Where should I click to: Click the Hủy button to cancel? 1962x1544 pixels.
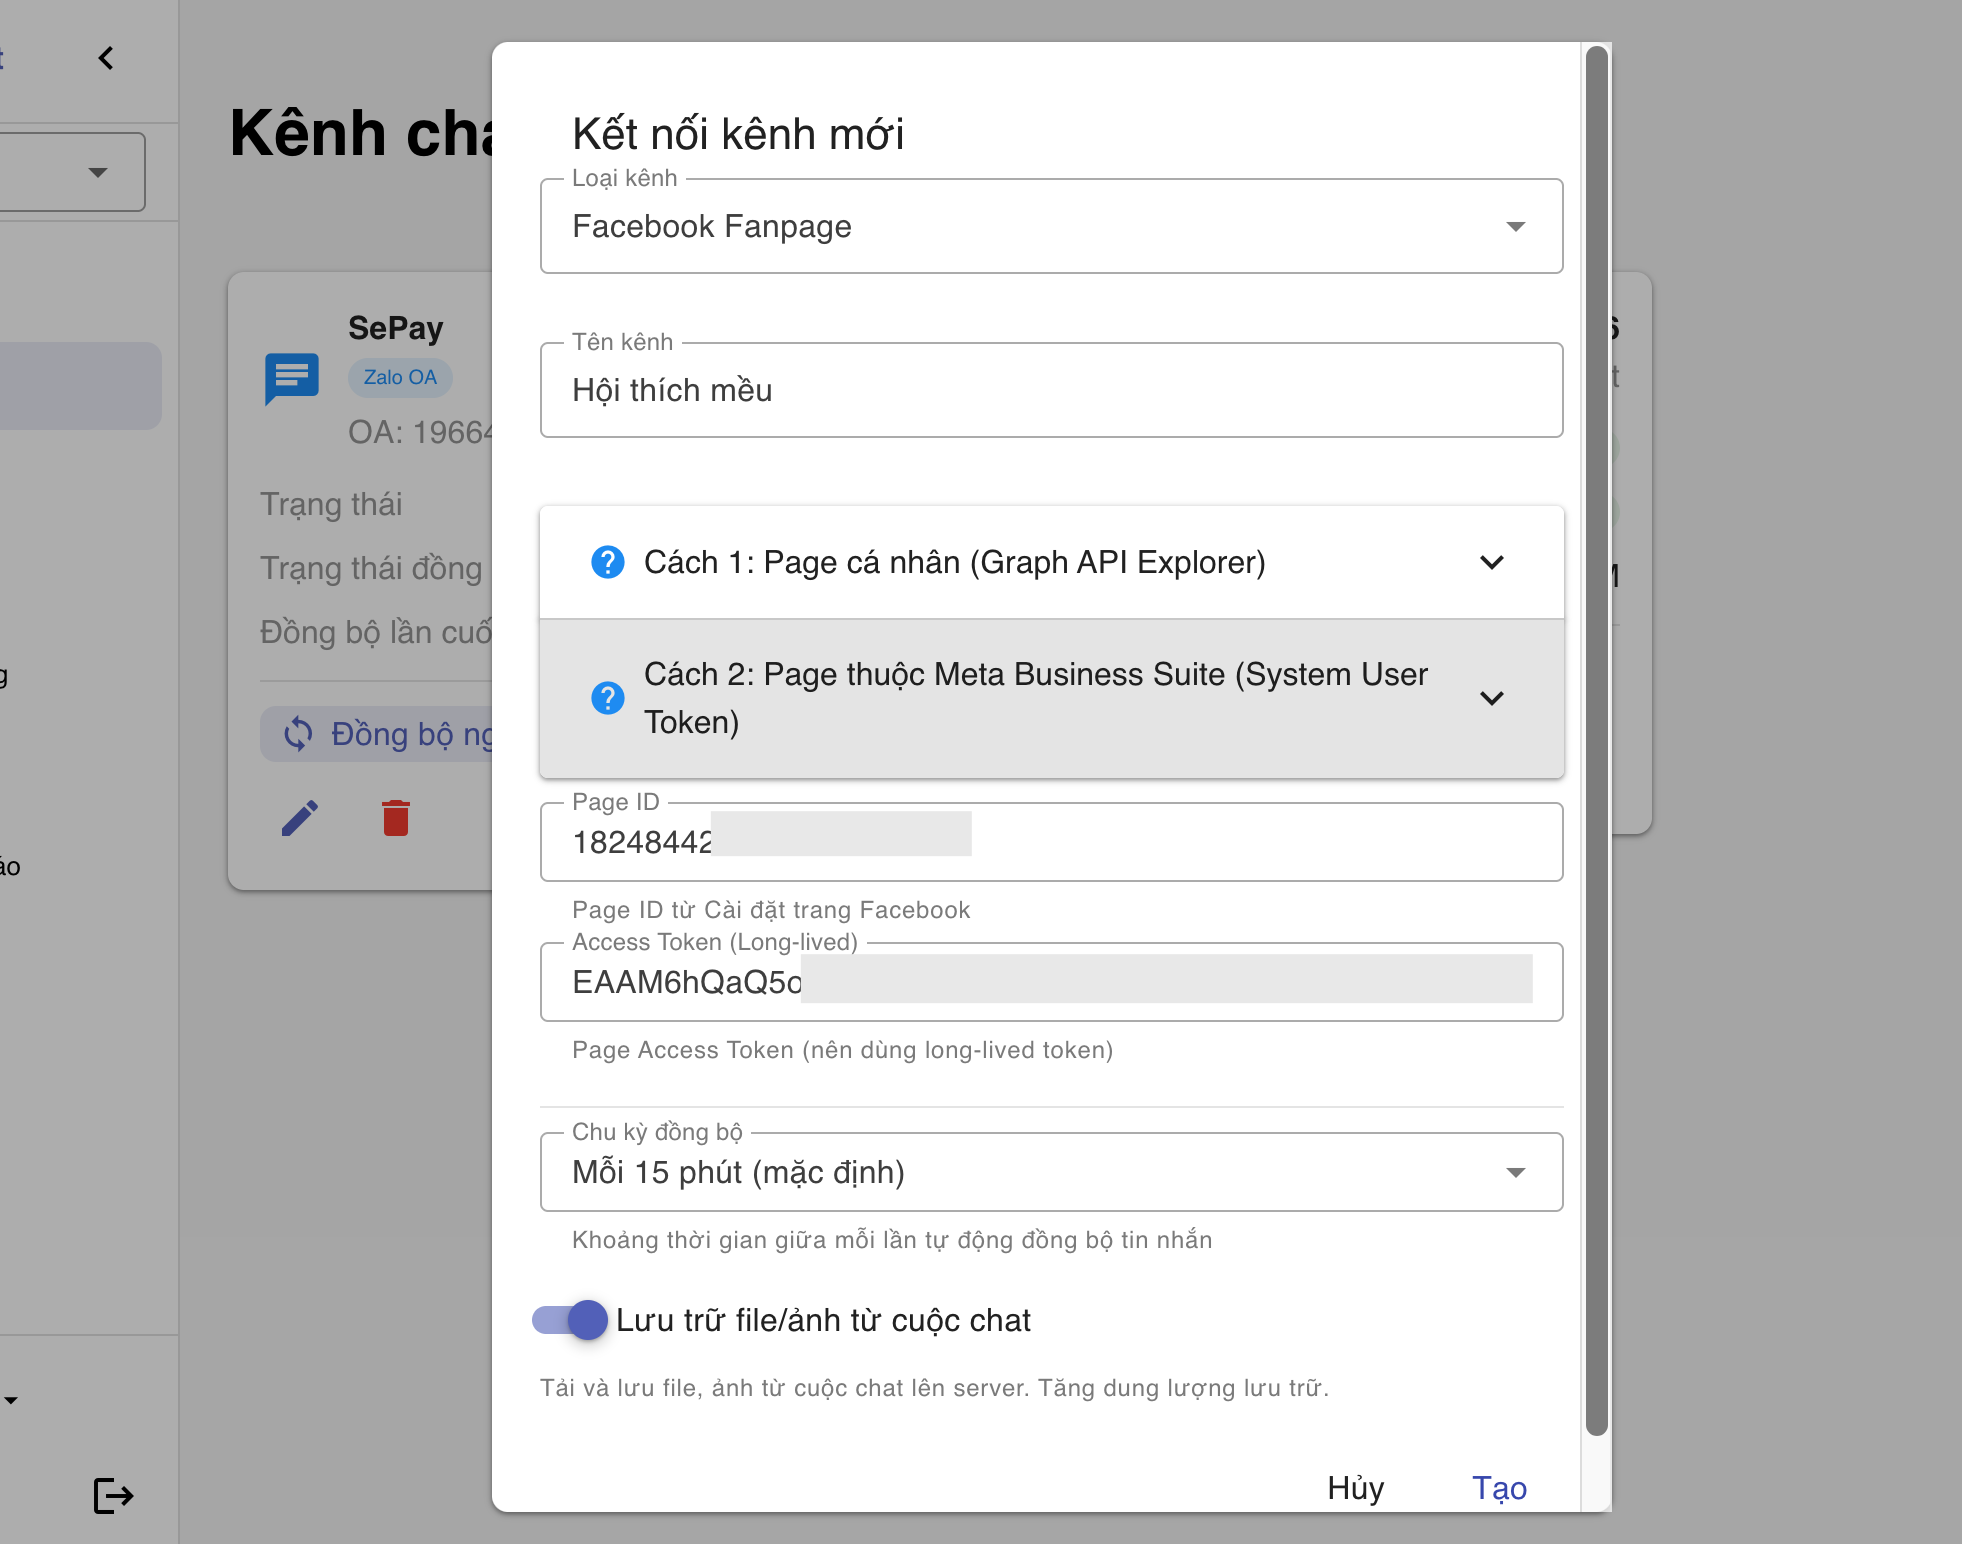coord(1355,1487)
